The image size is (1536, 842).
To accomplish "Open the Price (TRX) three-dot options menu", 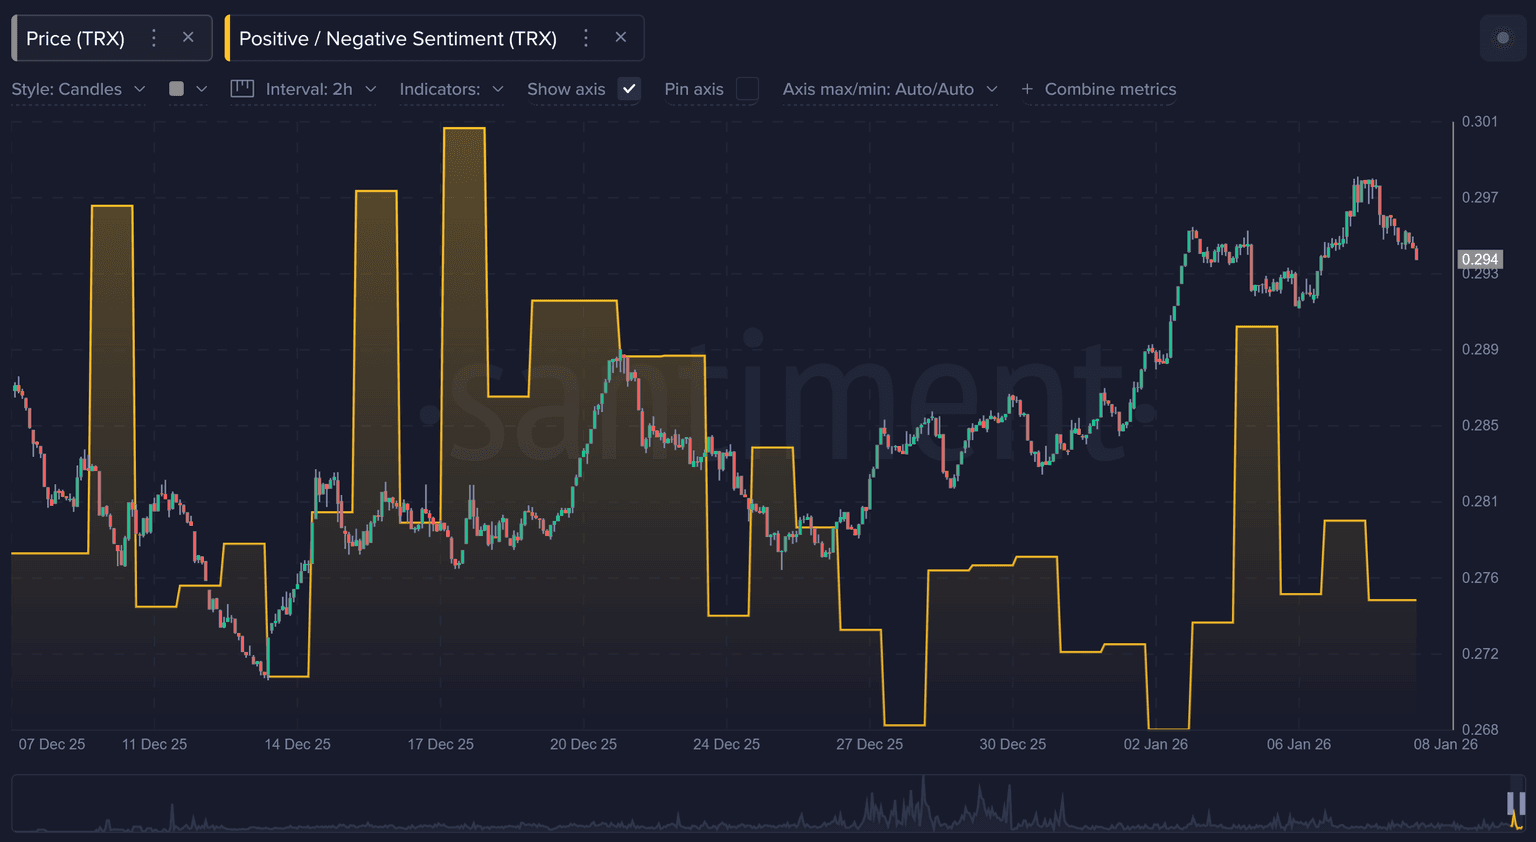I will point(153,38).
